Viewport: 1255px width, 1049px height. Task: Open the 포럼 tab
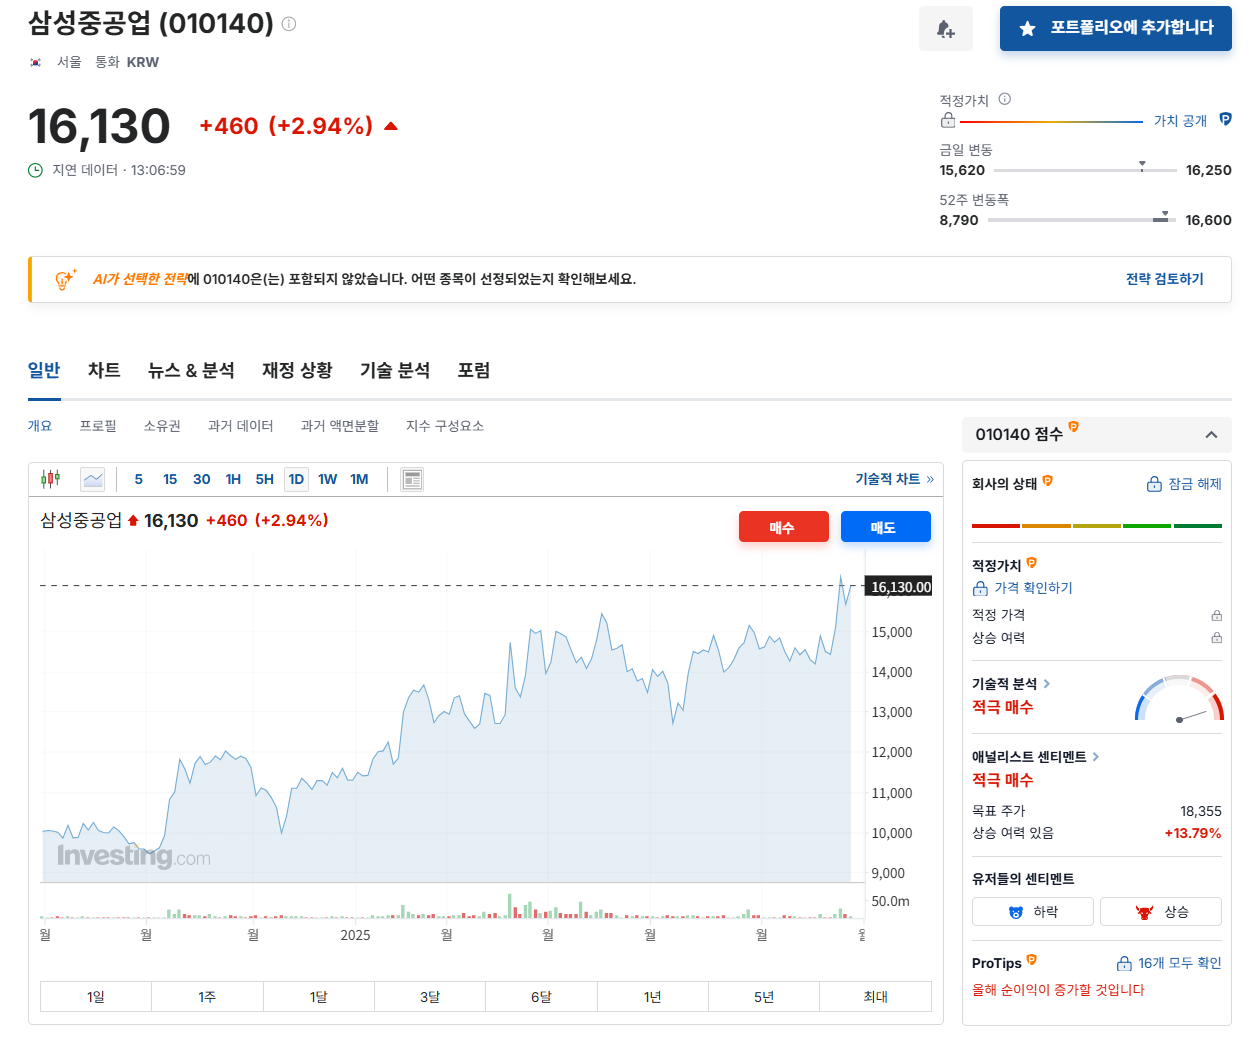pyautogui.click(x=474, y=370)
